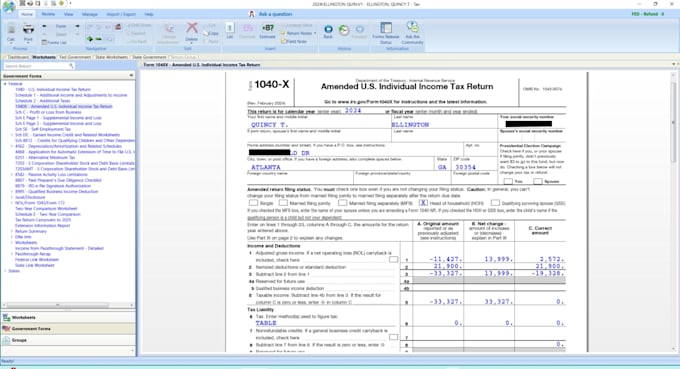Click the Return Notes icon
Image resolution: width=680 pixels, height=369 pixels.
tap(283, 33)
